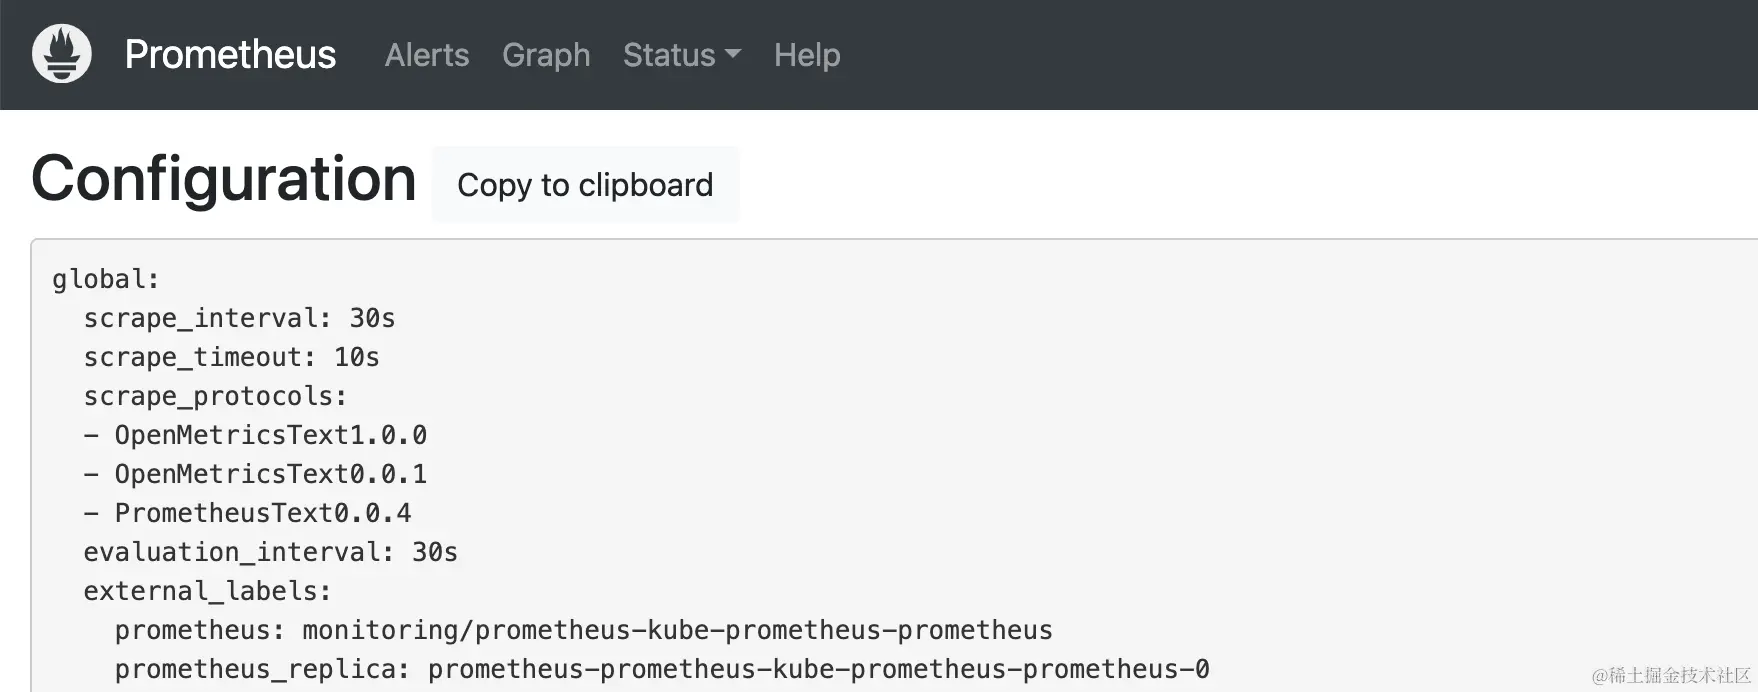
Task: Click the evaluation_interval: 30s line
Action: pos(270,552)
